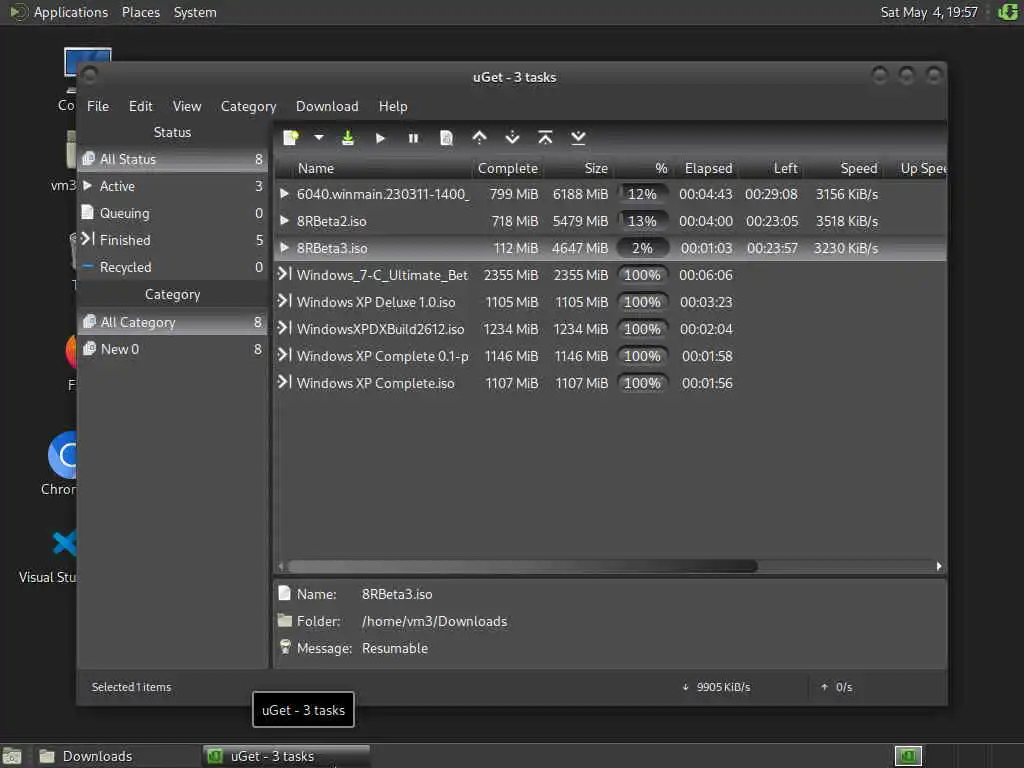This screenshot has width=1024, height=768.
Task: Open the Help menu
Action: 392,106
